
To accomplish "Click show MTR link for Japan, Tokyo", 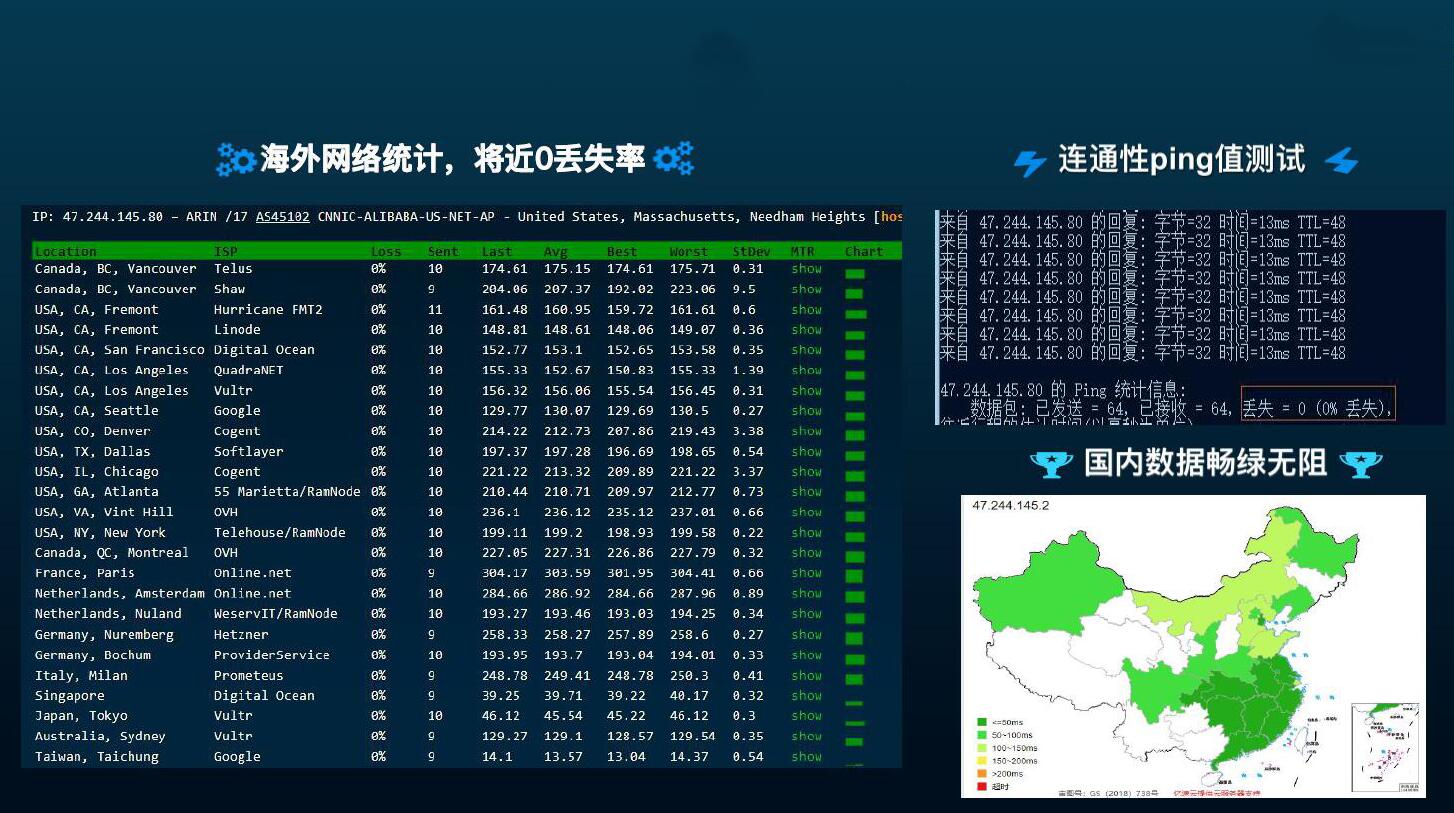I will pos(806,716).
